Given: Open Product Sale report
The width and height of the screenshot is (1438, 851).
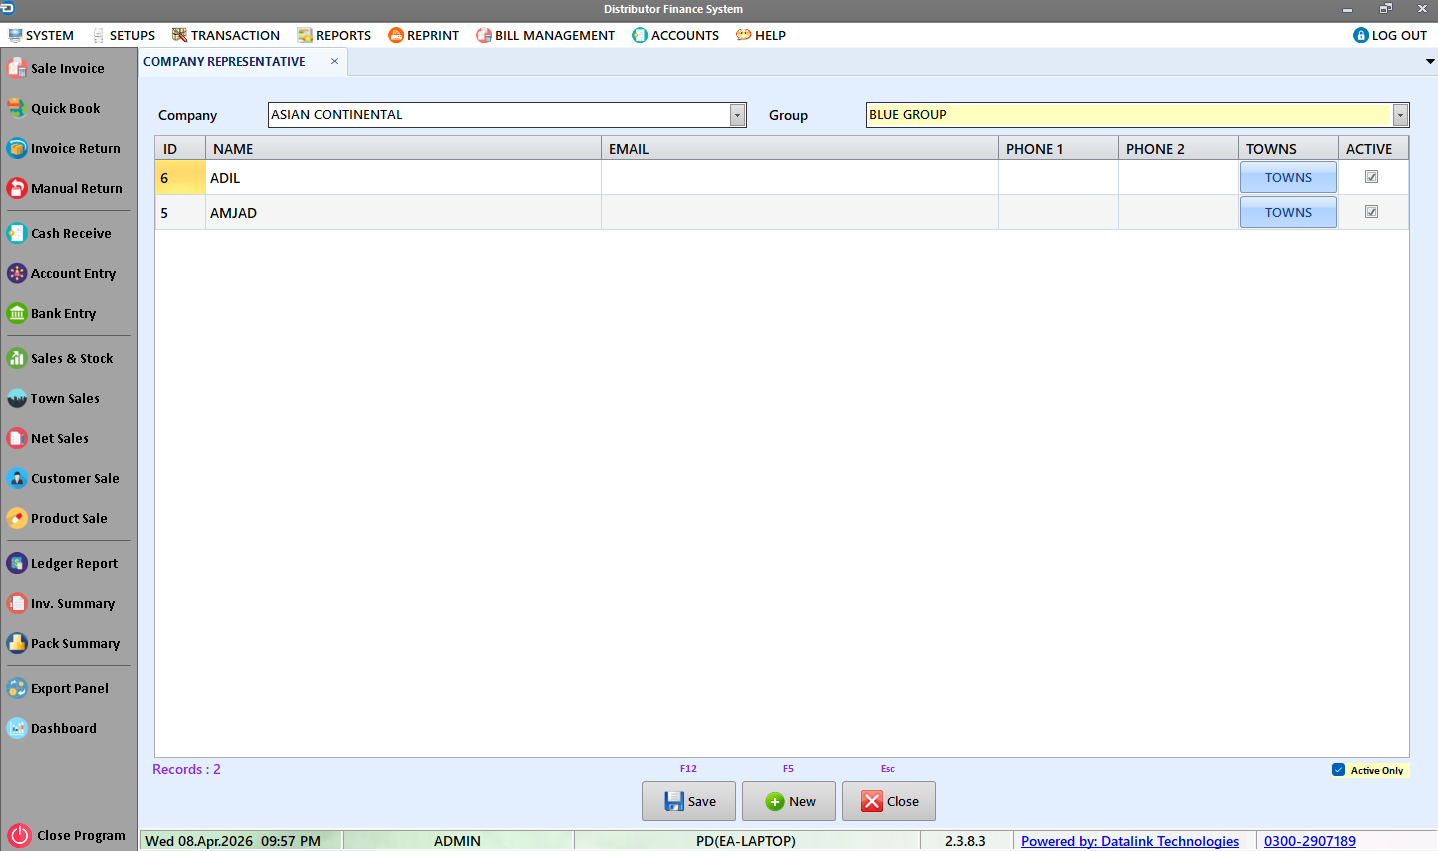Looking at the screenshot, I should coord(57,518).
